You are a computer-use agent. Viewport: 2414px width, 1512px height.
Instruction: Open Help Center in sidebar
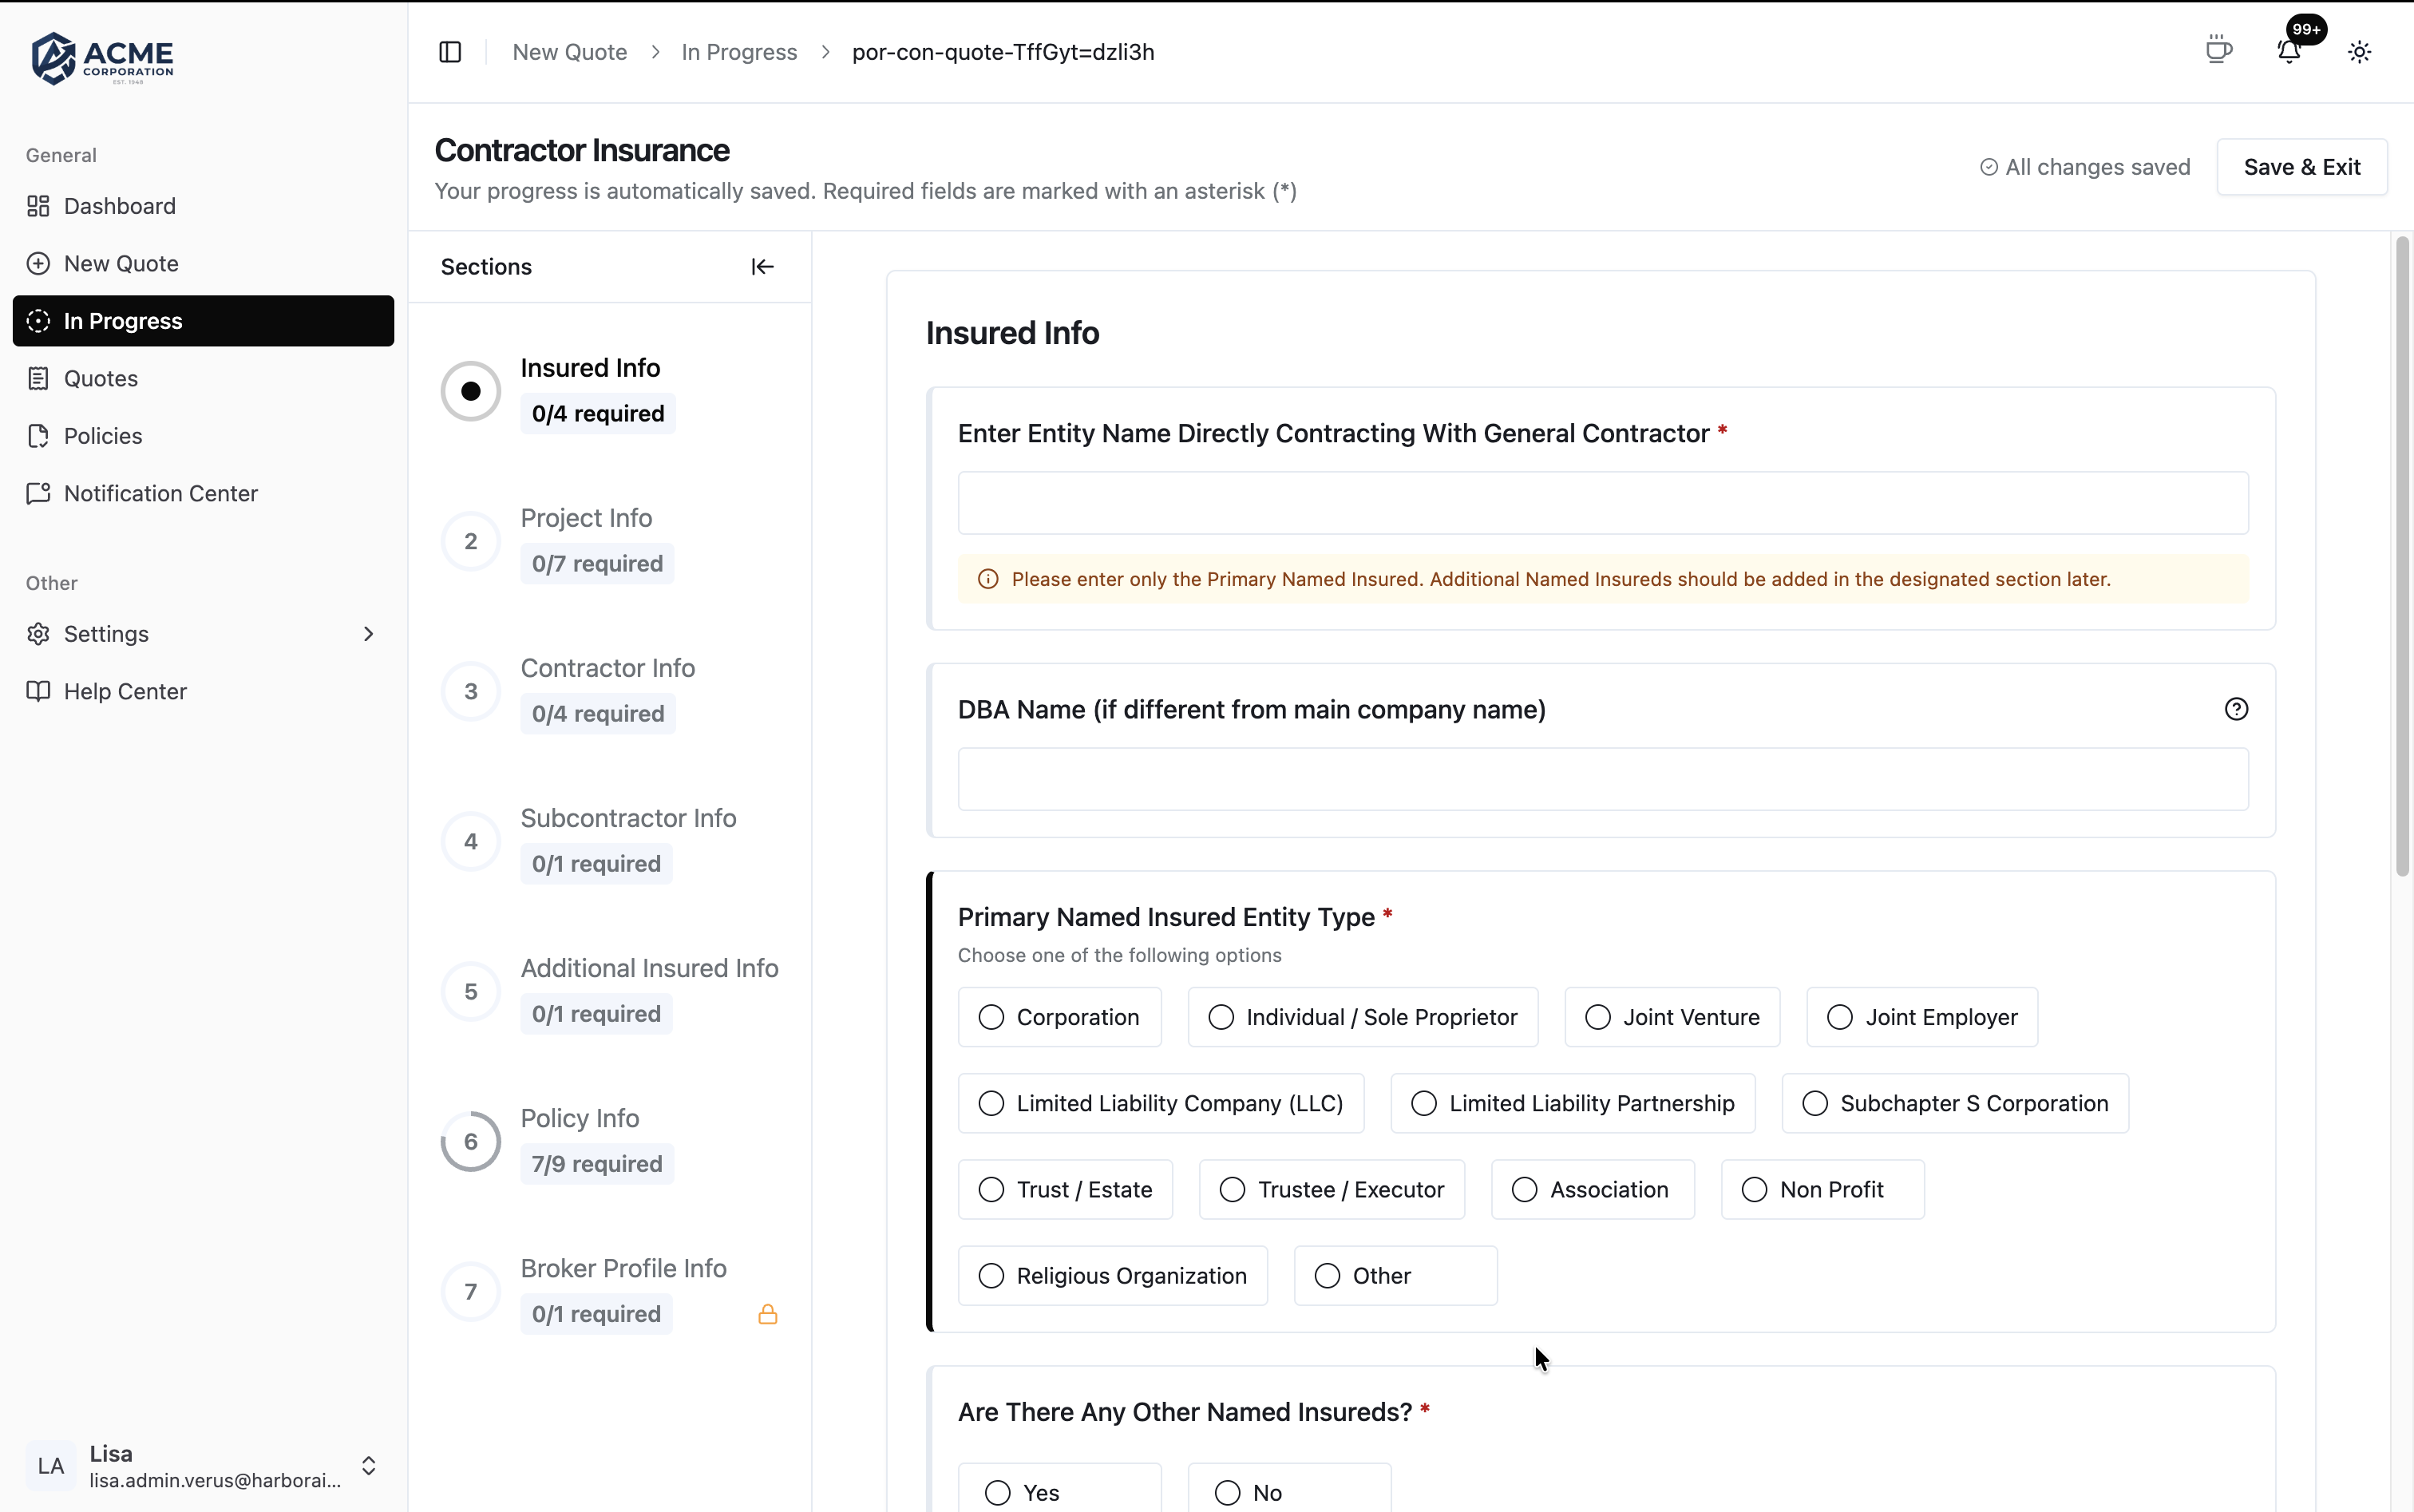click(x=203, y=691)
